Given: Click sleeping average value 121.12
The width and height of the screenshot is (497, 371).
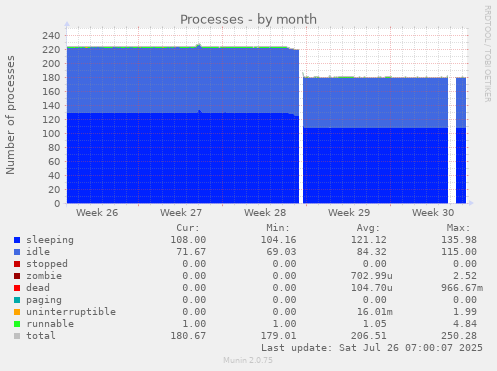Looking at the screenshot, I should pos(369,240).
